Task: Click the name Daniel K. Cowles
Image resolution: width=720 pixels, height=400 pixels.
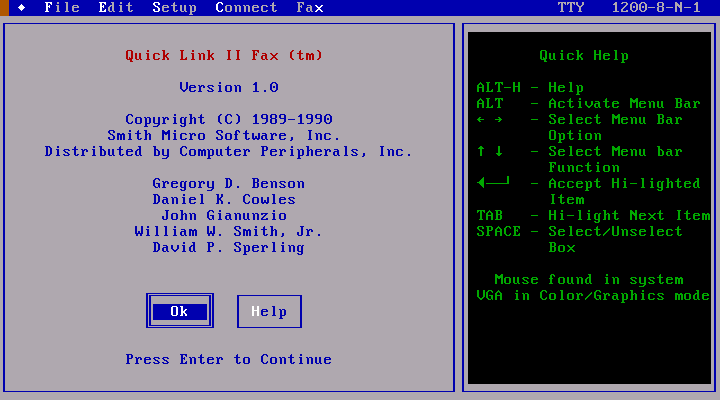Action: tap(224, 200)
